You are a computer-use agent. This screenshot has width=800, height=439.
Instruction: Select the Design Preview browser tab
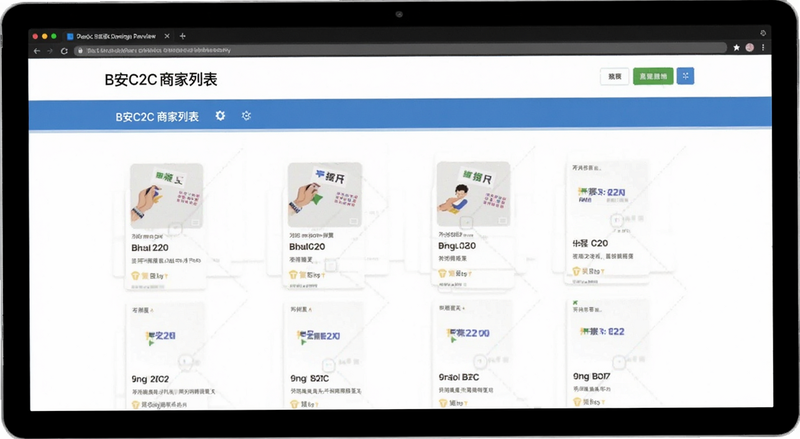(x=118, y=36)
